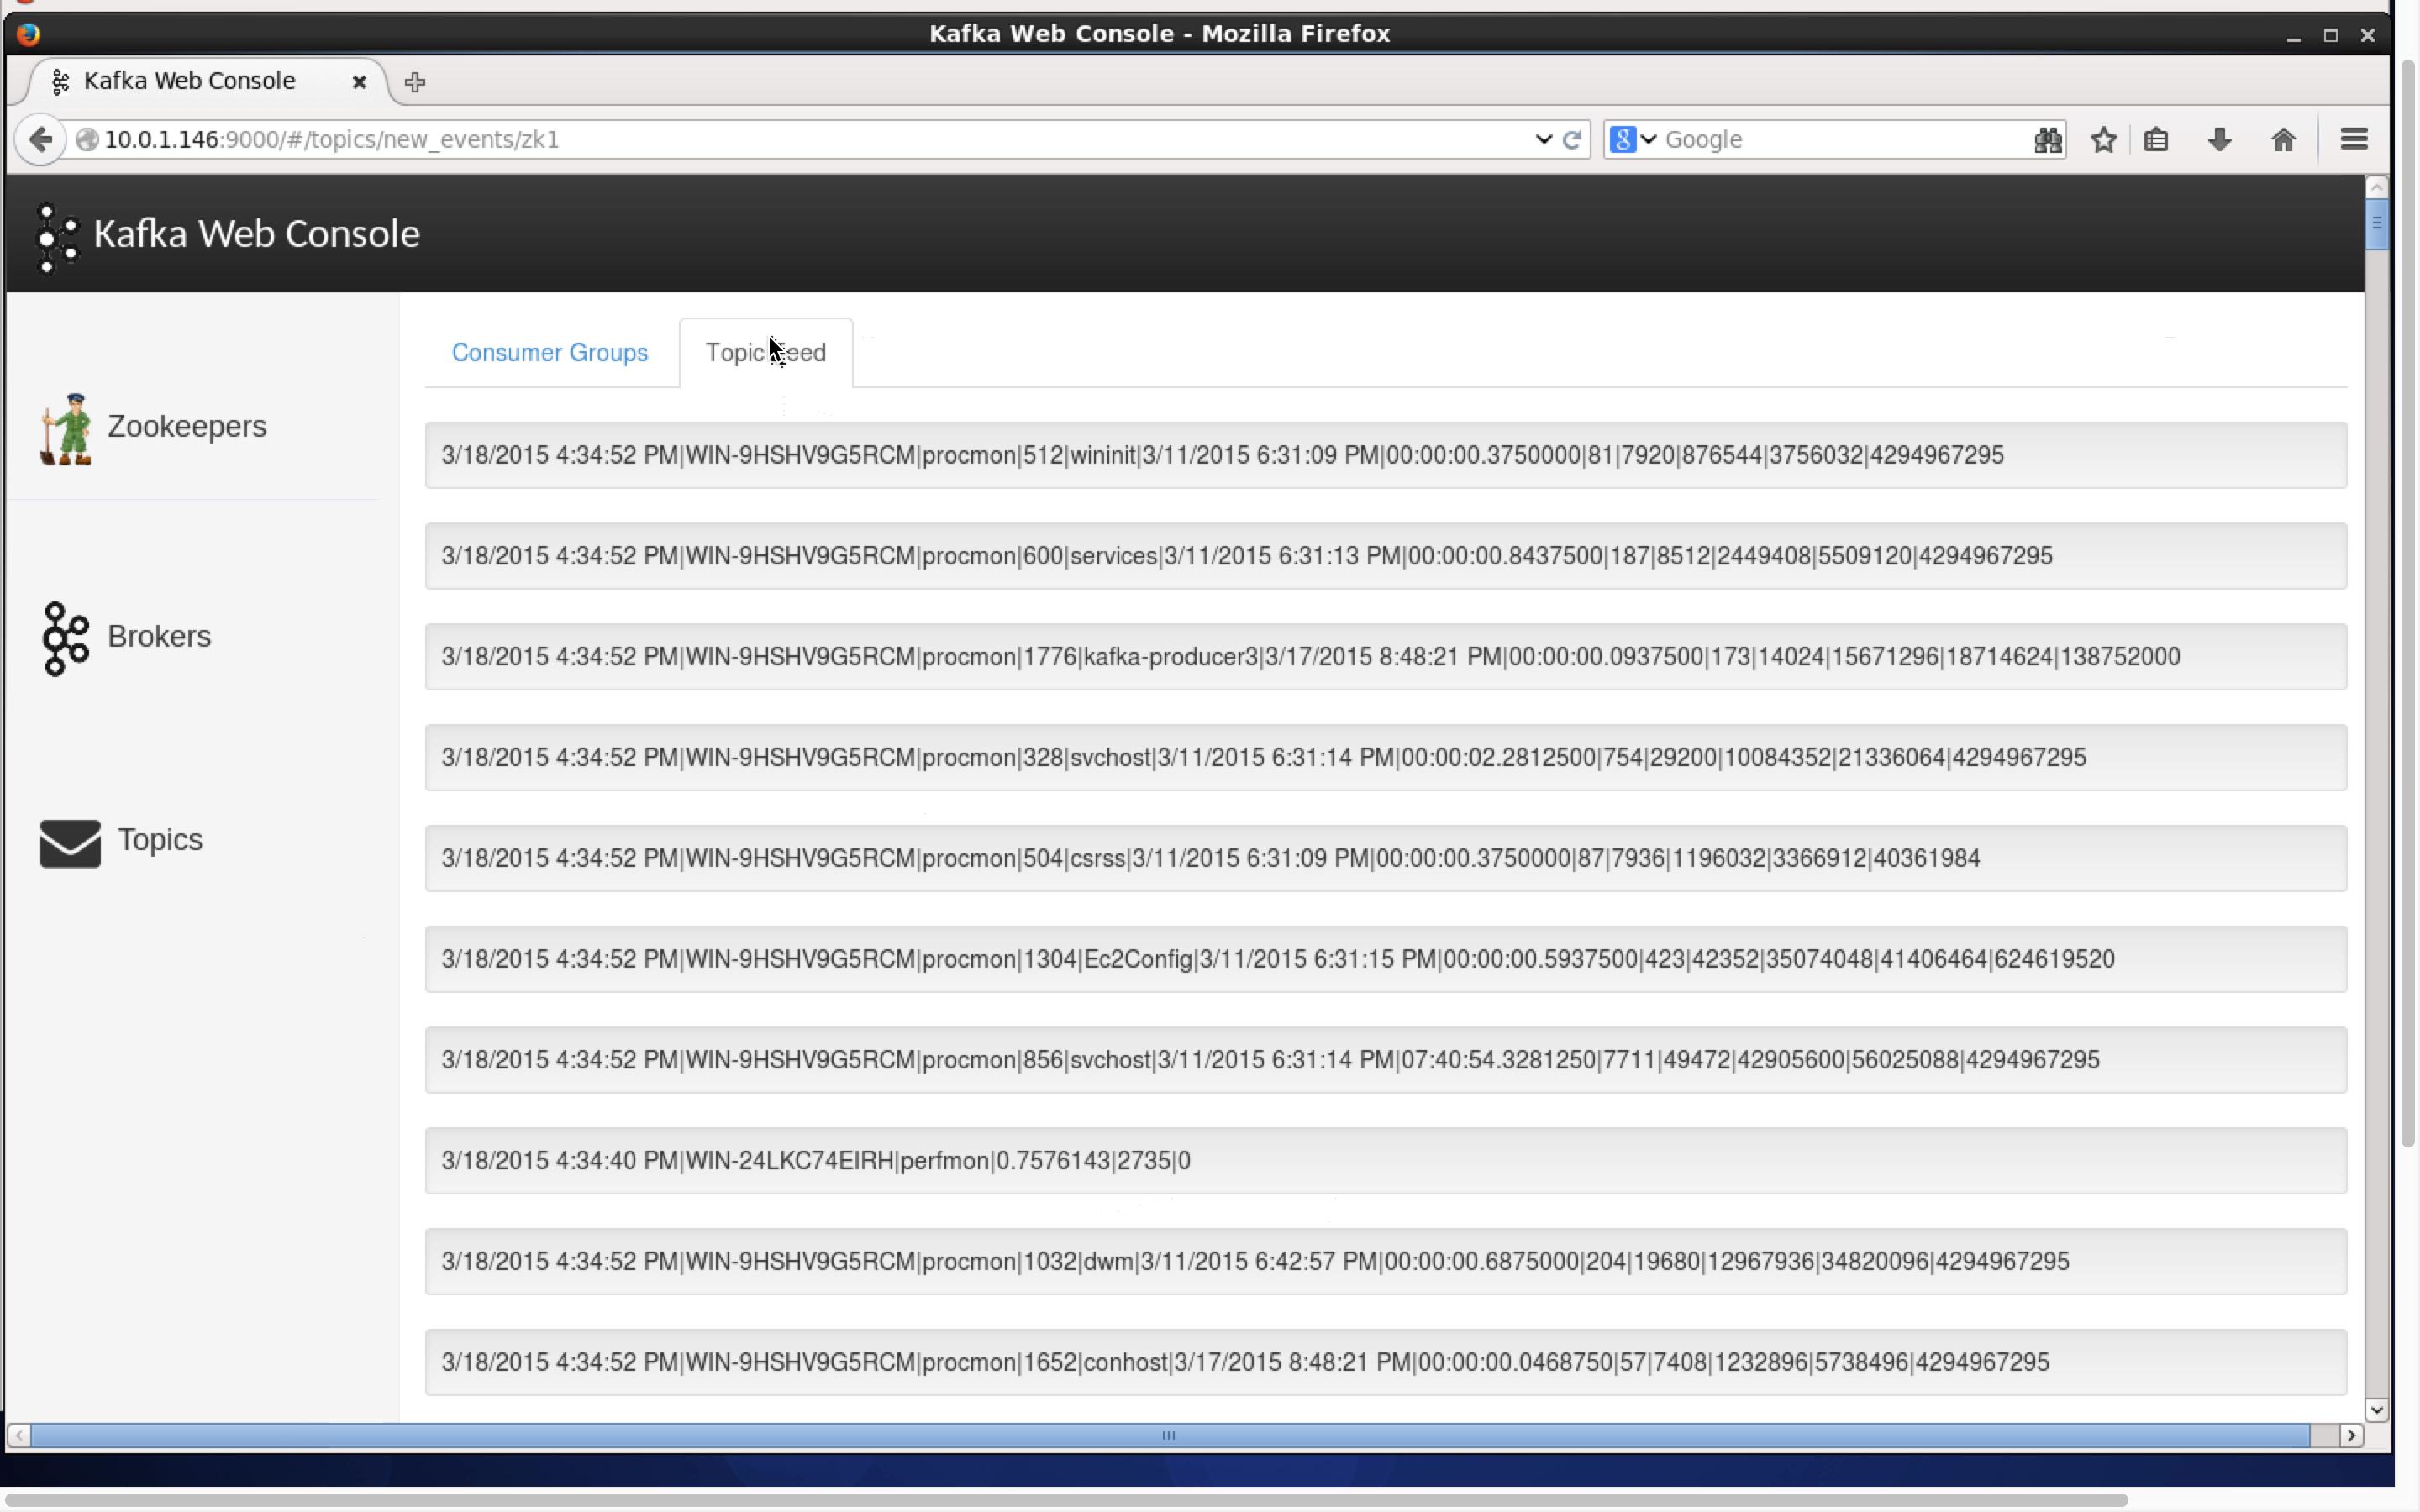
Task: Click the horizontal scroll right arrow
Action: click(x=2351, y=1436)
